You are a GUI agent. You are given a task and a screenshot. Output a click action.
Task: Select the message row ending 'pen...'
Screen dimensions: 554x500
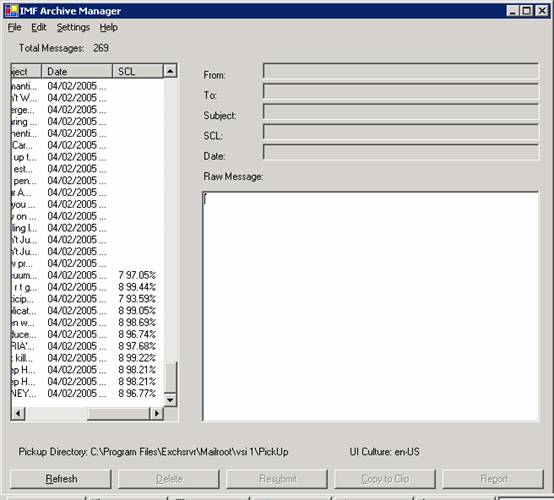tap(87, 181)
